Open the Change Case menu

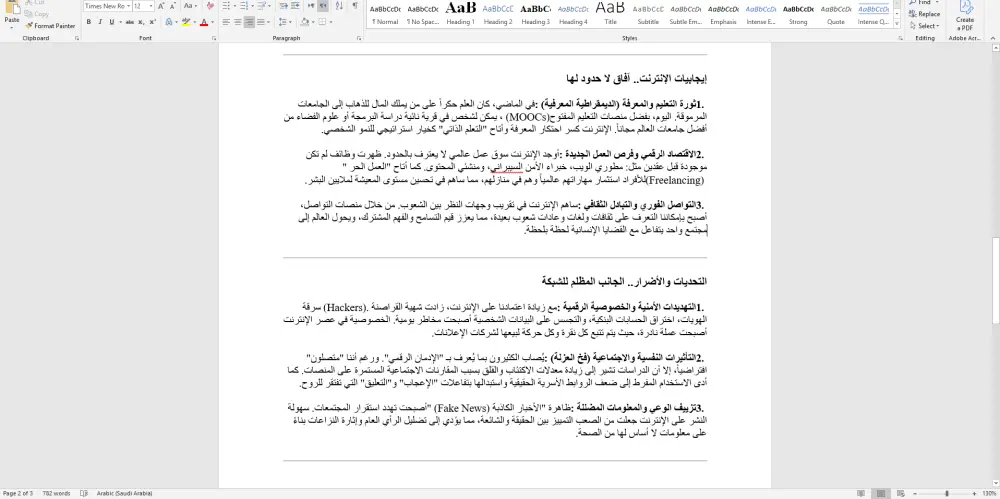189,6
